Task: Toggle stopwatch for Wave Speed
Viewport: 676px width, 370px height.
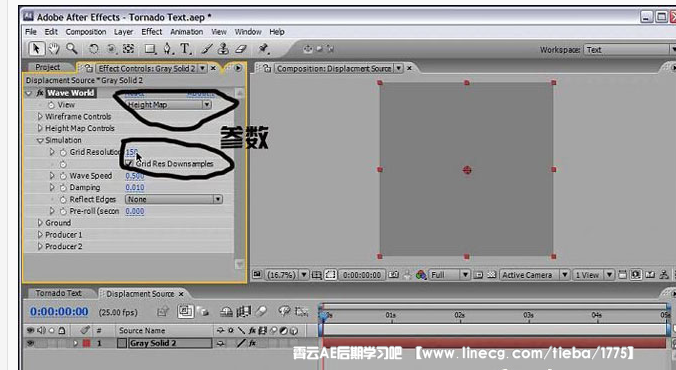Action: [63, 176]
